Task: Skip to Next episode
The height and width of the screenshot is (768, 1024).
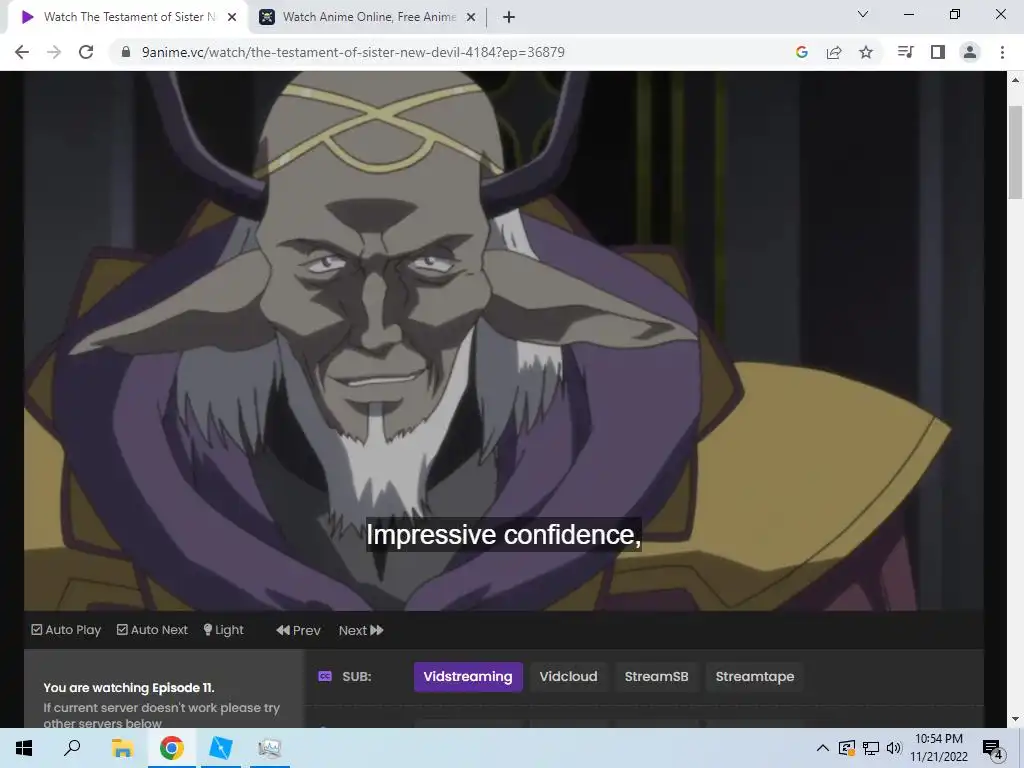Action: coord(361,630)
